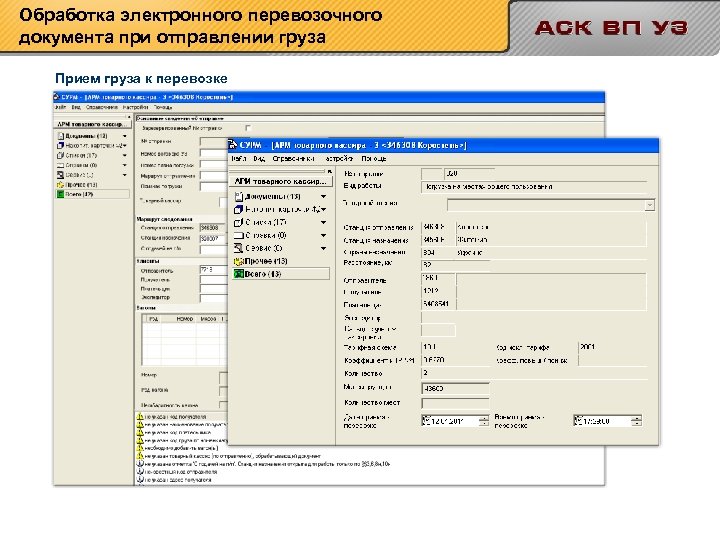
Task: Click the Экспедитор field in back window
Action: 214,298
